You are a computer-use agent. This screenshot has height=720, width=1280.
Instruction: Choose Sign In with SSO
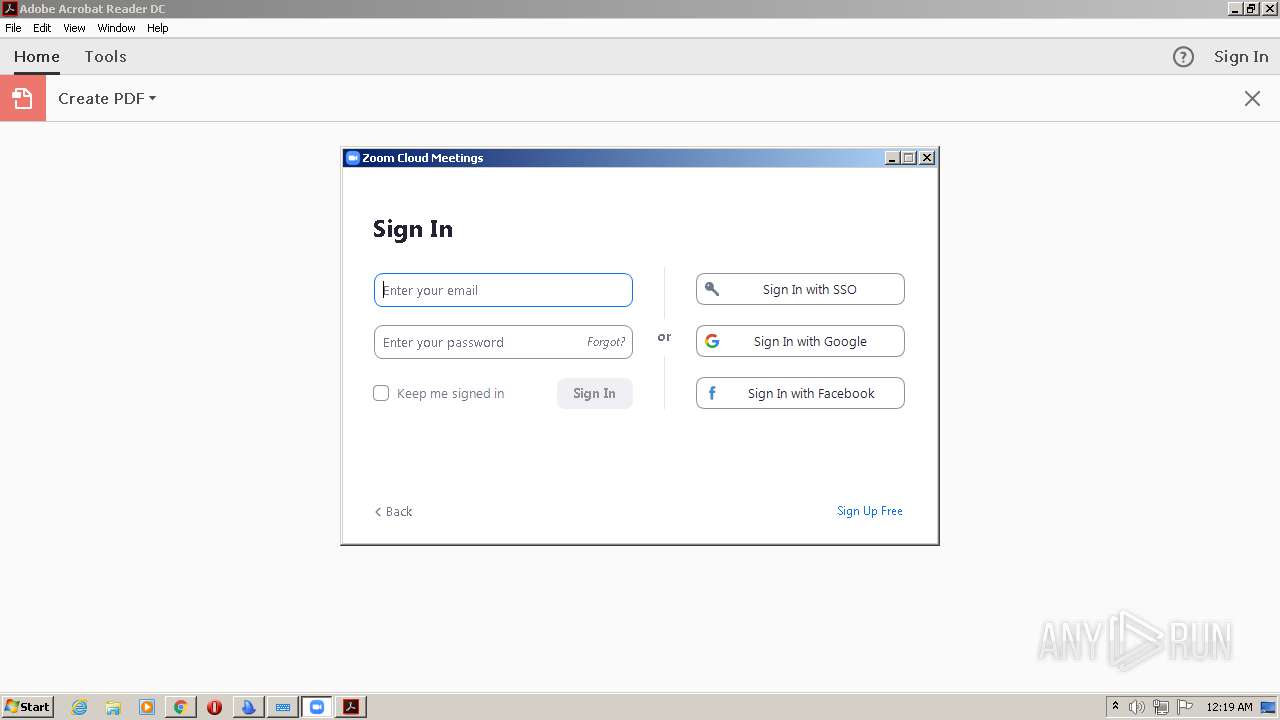coord(800,289)
